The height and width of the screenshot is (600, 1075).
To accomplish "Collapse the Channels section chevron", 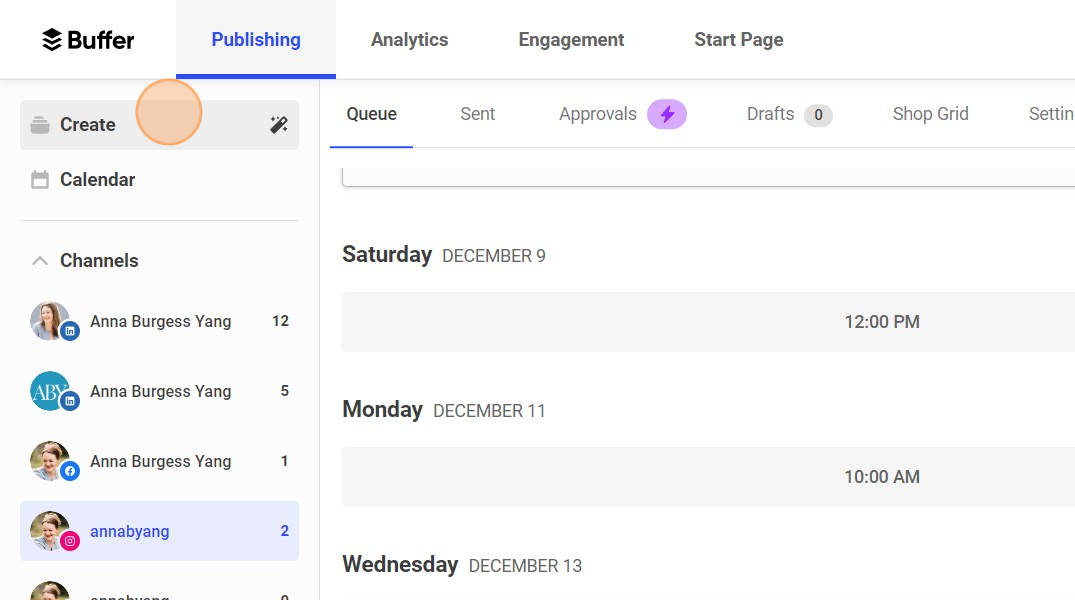I will (x=40, y=260).
